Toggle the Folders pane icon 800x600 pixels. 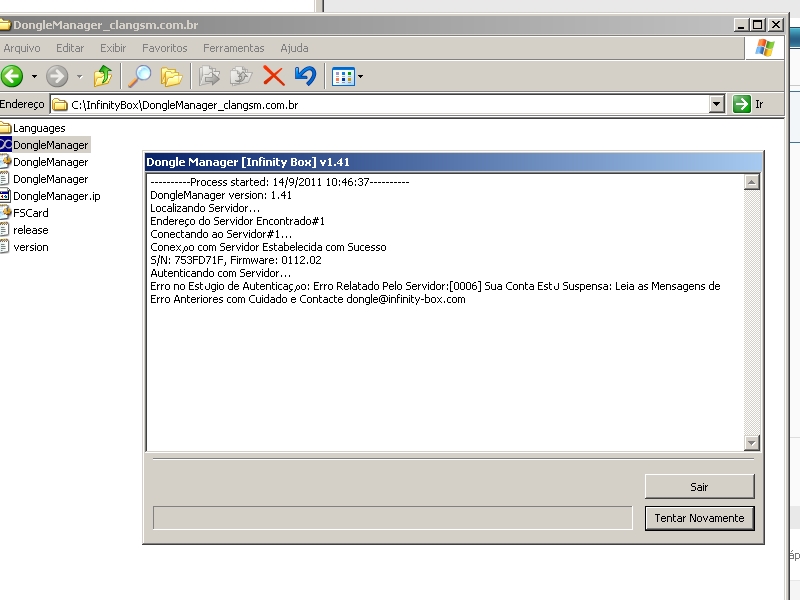coord(171,77)
